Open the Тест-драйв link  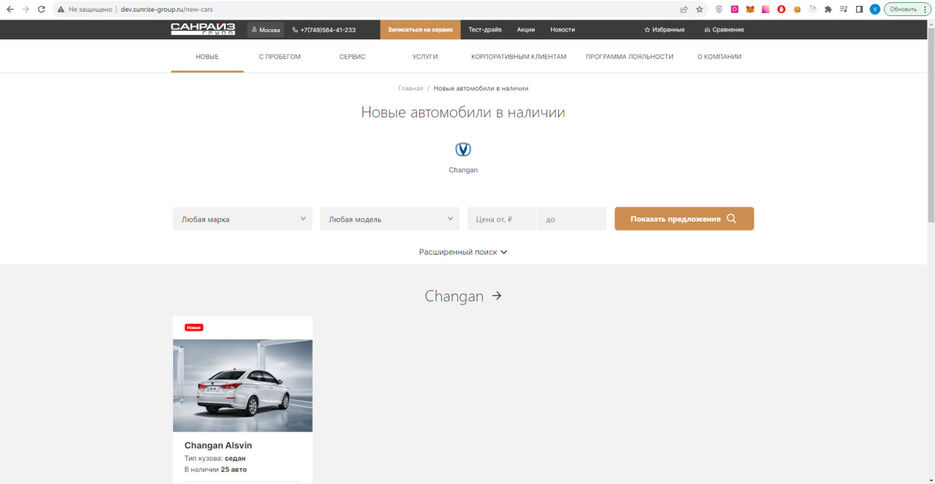coord(485,30)
